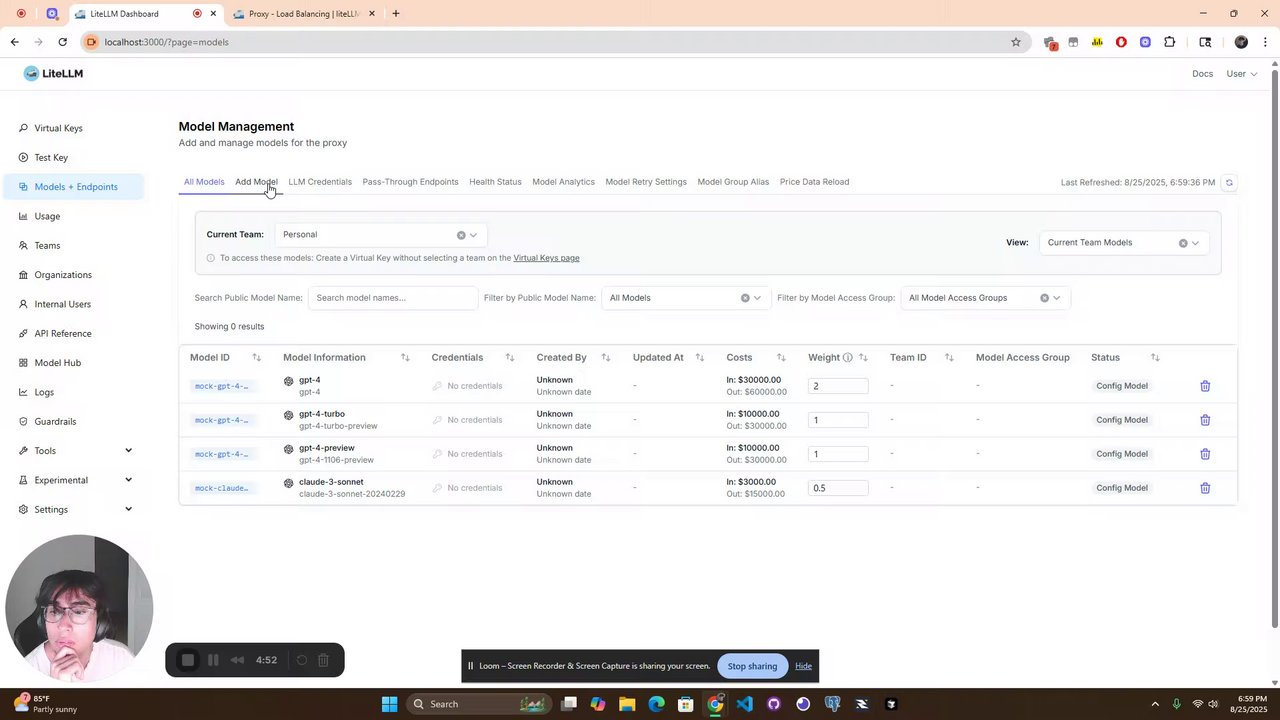Show Weight column info tooltip icon
Viewport: 1280px width, 720px height.
pos(847,357)
